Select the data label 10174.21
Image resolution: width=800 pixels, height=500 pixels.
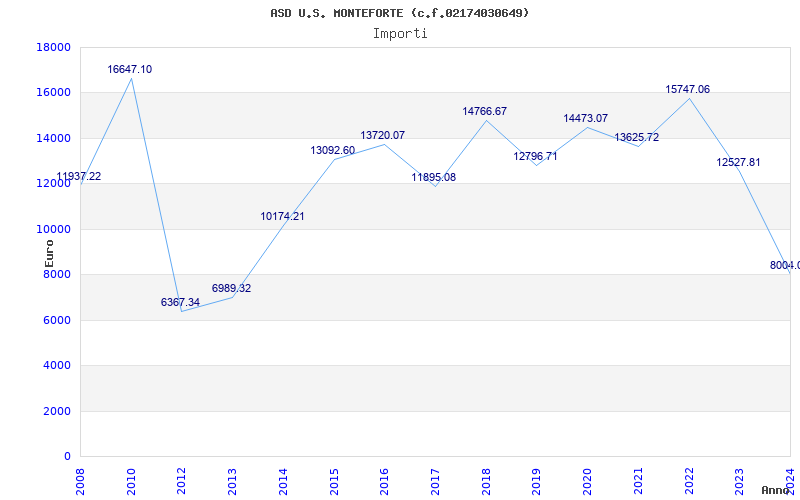coord(282,216)
